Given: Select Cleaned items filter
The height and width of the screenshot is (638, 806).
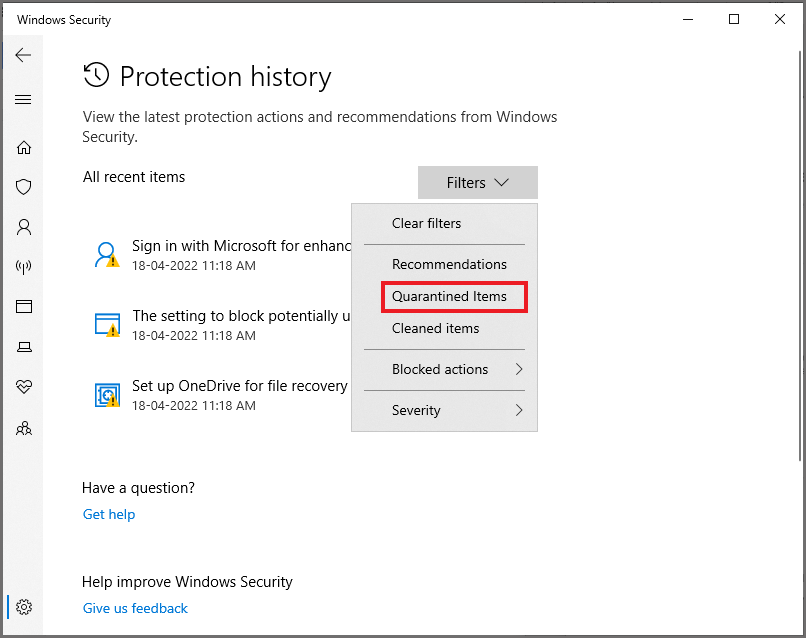Looking at the screenshot, I should [435, 328].
